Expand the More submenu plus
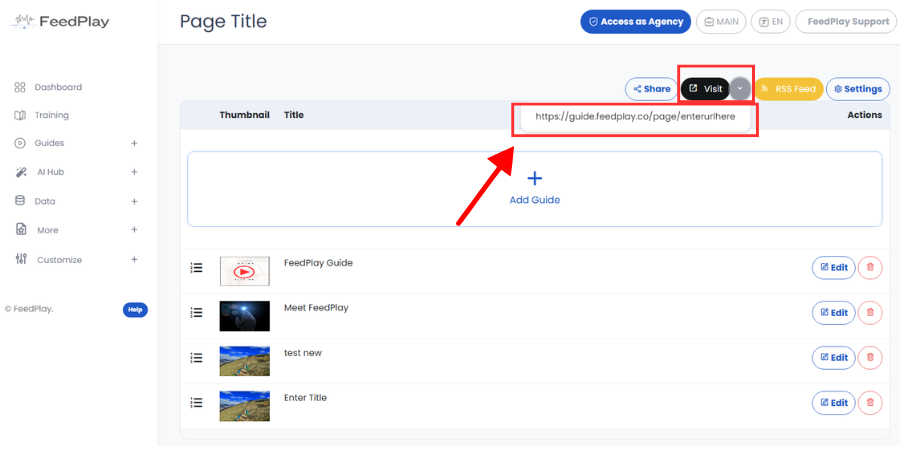 pos(134,230)
